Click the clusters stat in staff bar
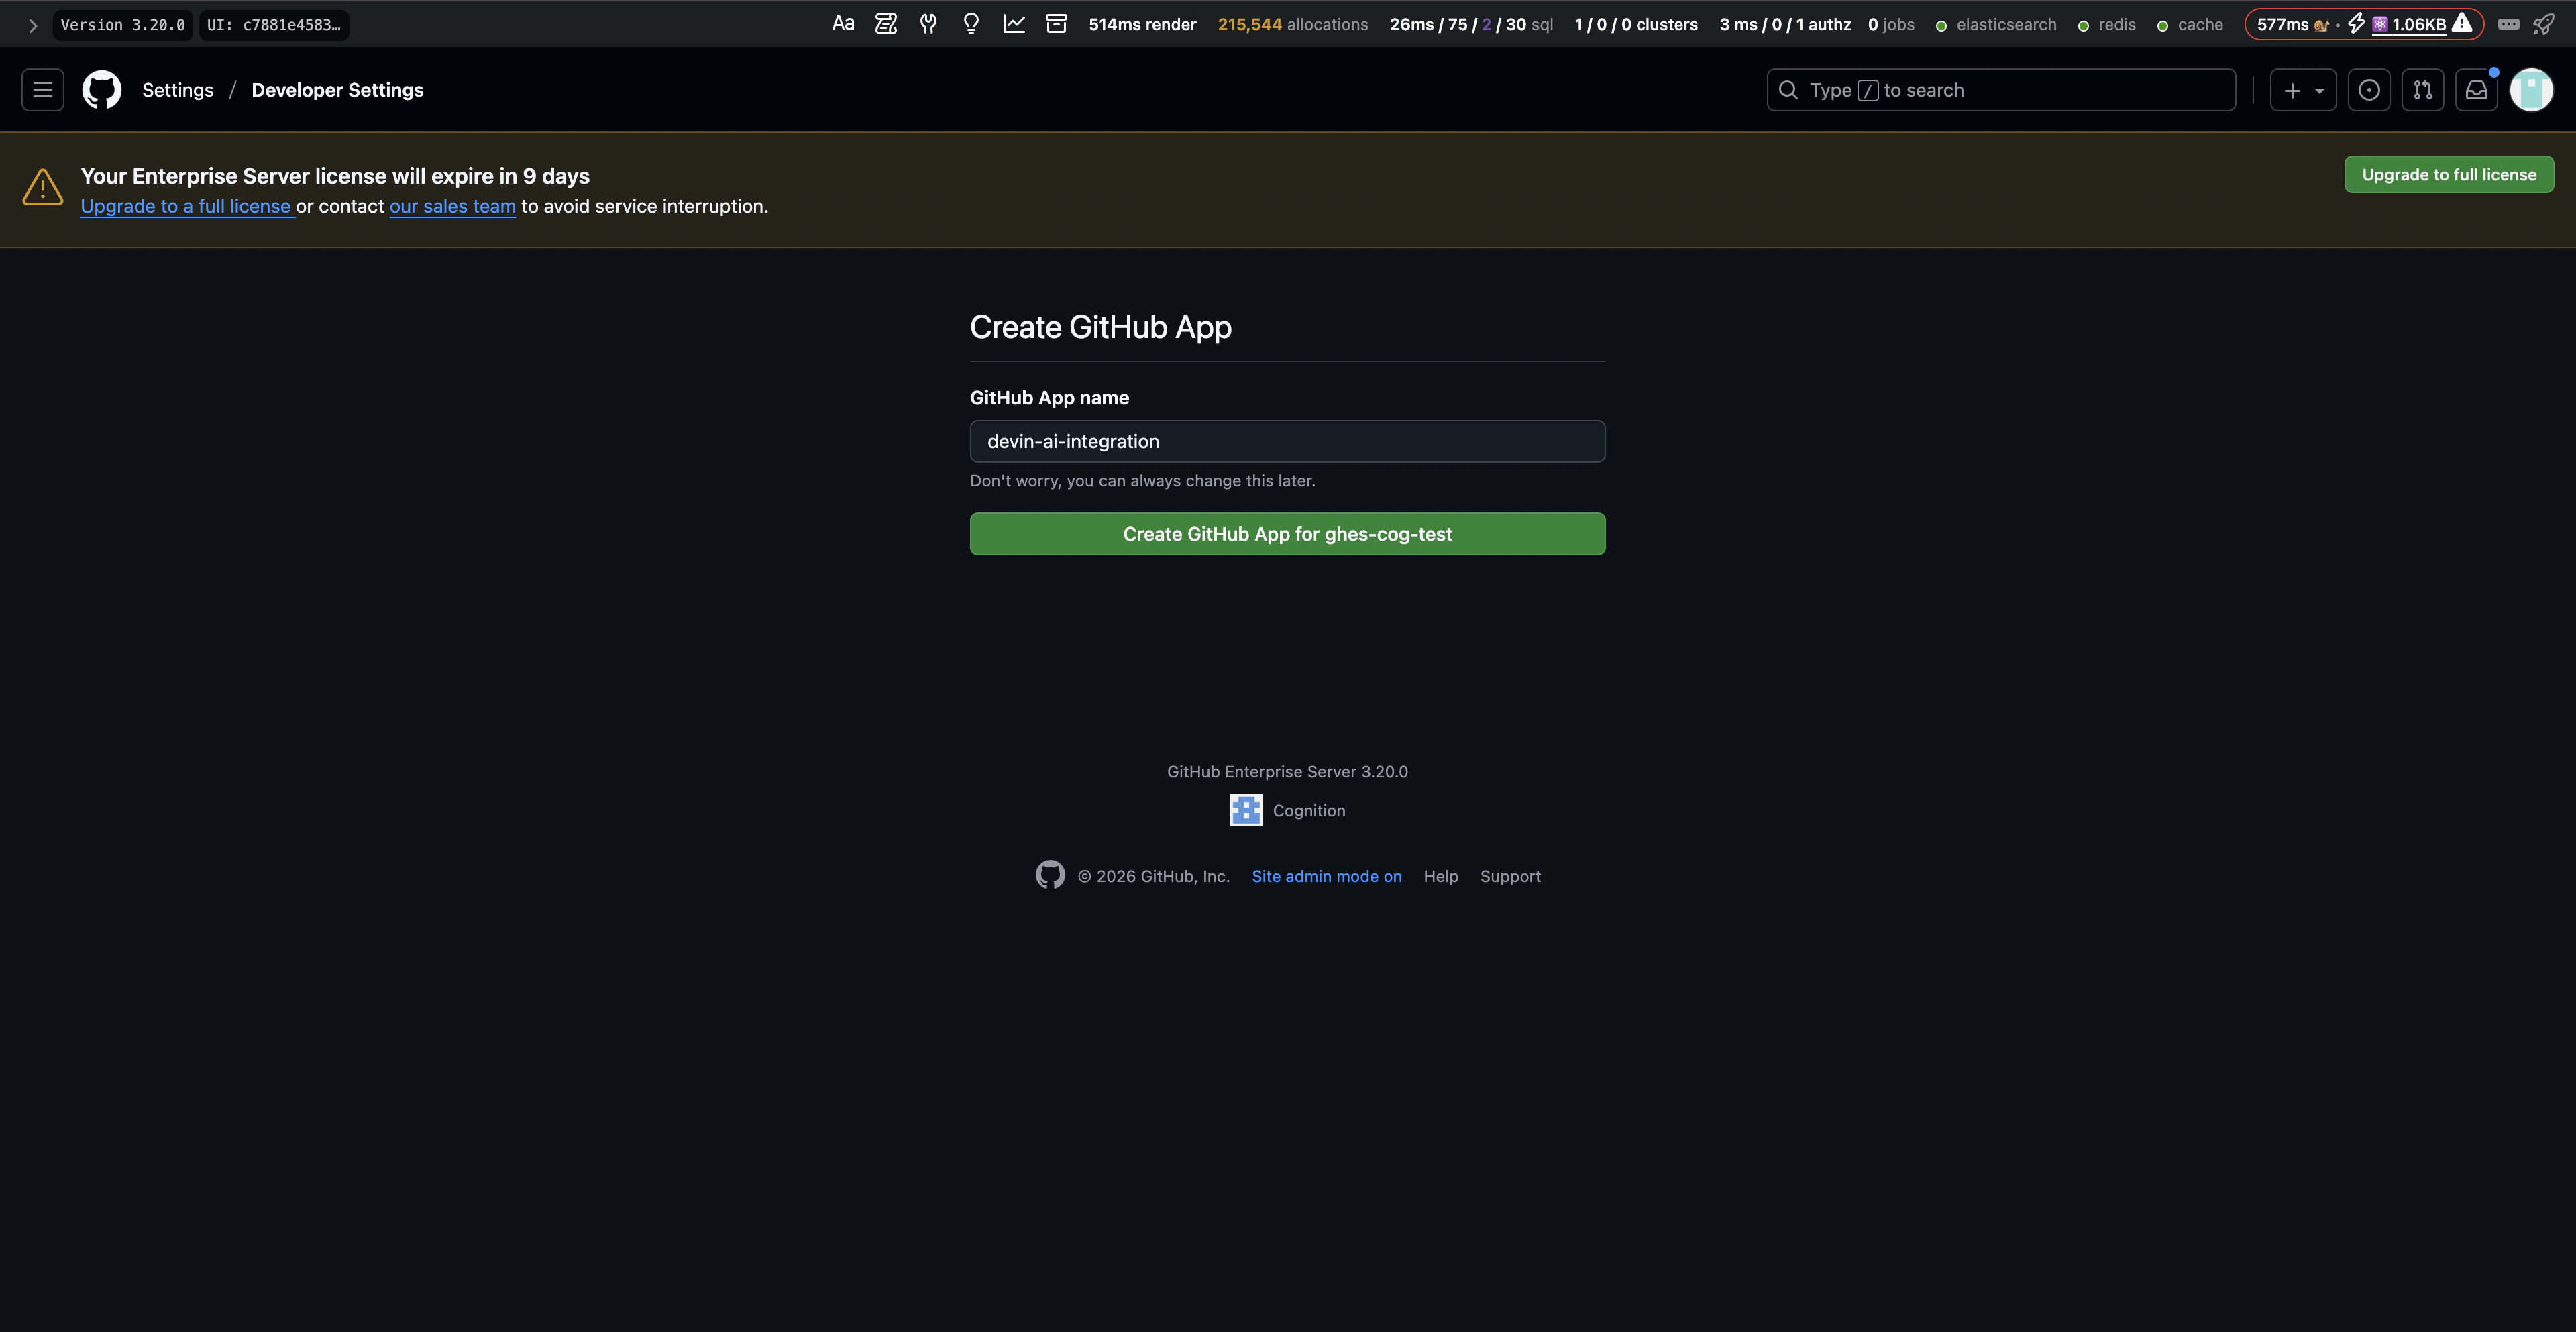Image resolution: width=2576 pixels, height=1332 pixels. 1636,25
